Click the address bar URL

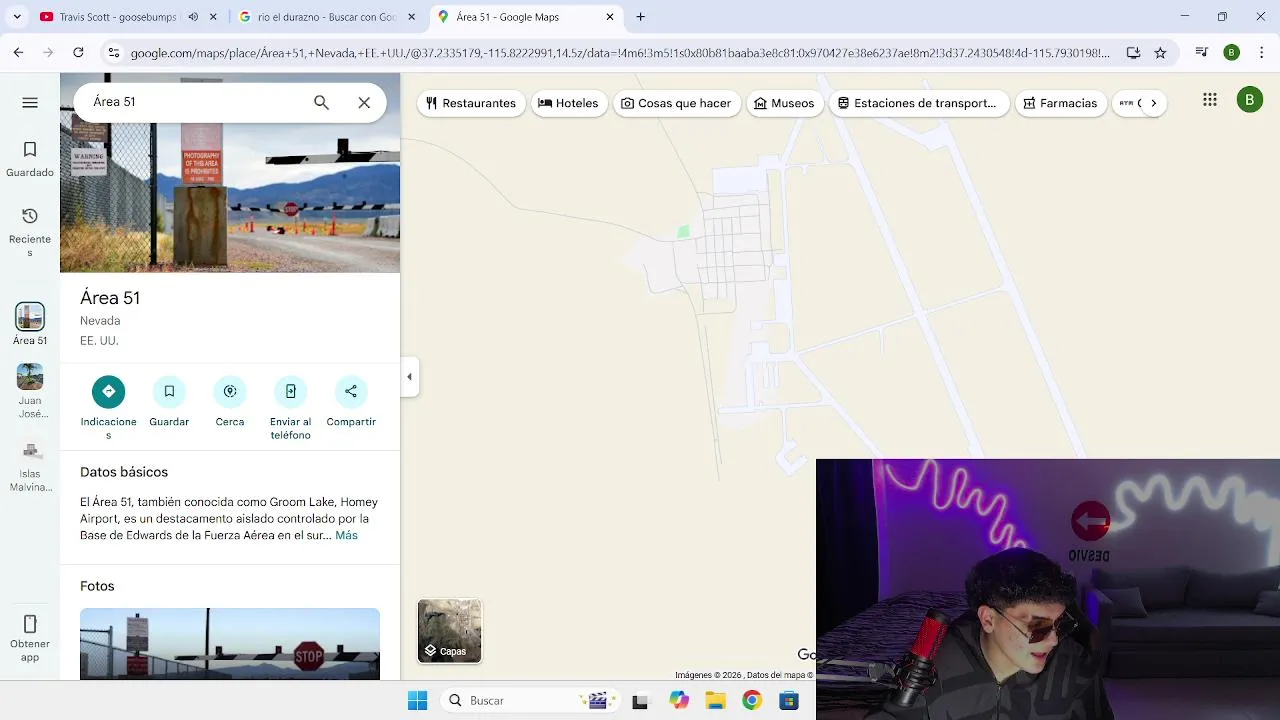tap(620, 52)
